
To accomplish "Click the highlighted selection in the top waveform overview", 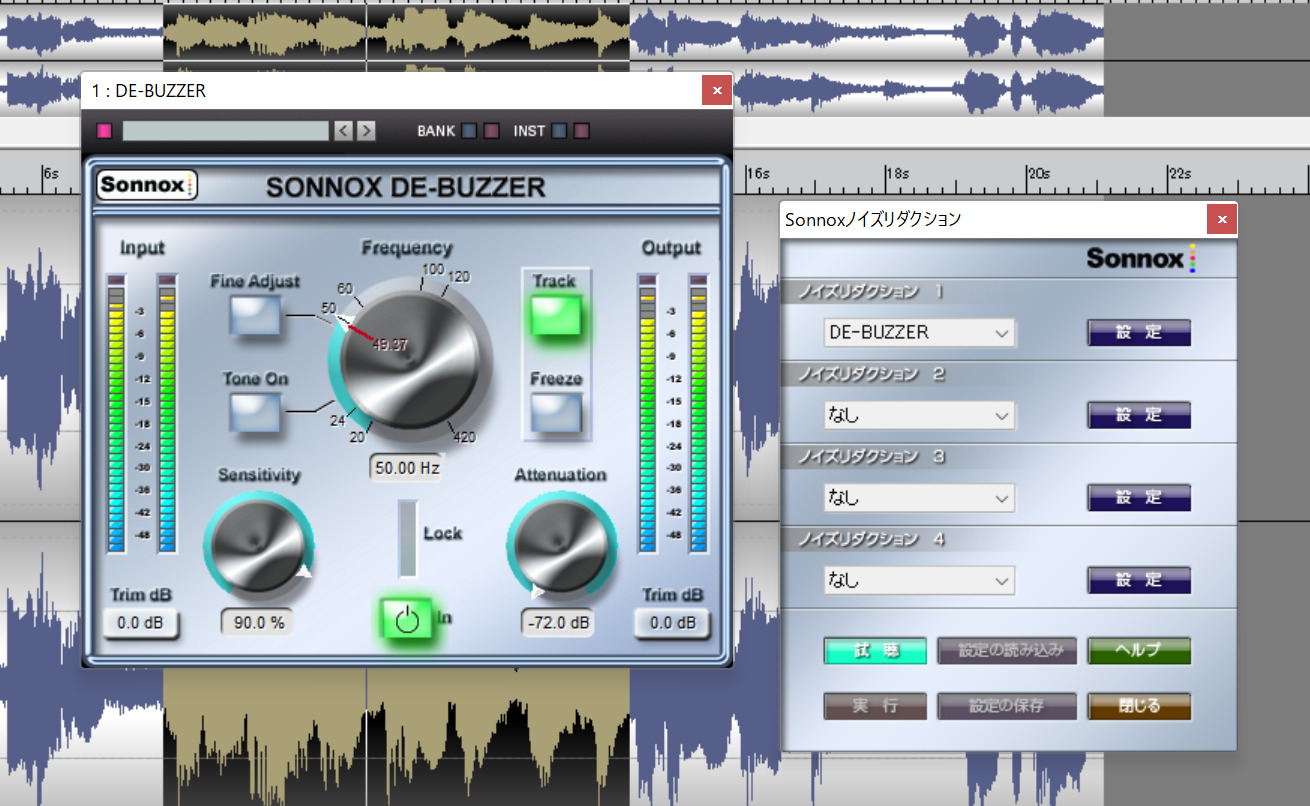I will point(396,33).
